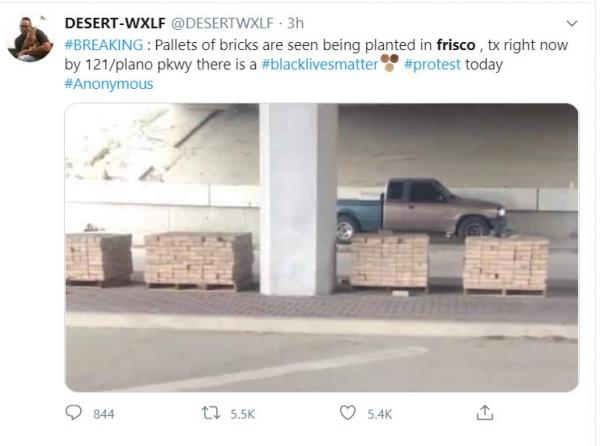Open the #BREAKING hashtag link
This screenshot has height=446, width=600.
(x=104, y=45)
